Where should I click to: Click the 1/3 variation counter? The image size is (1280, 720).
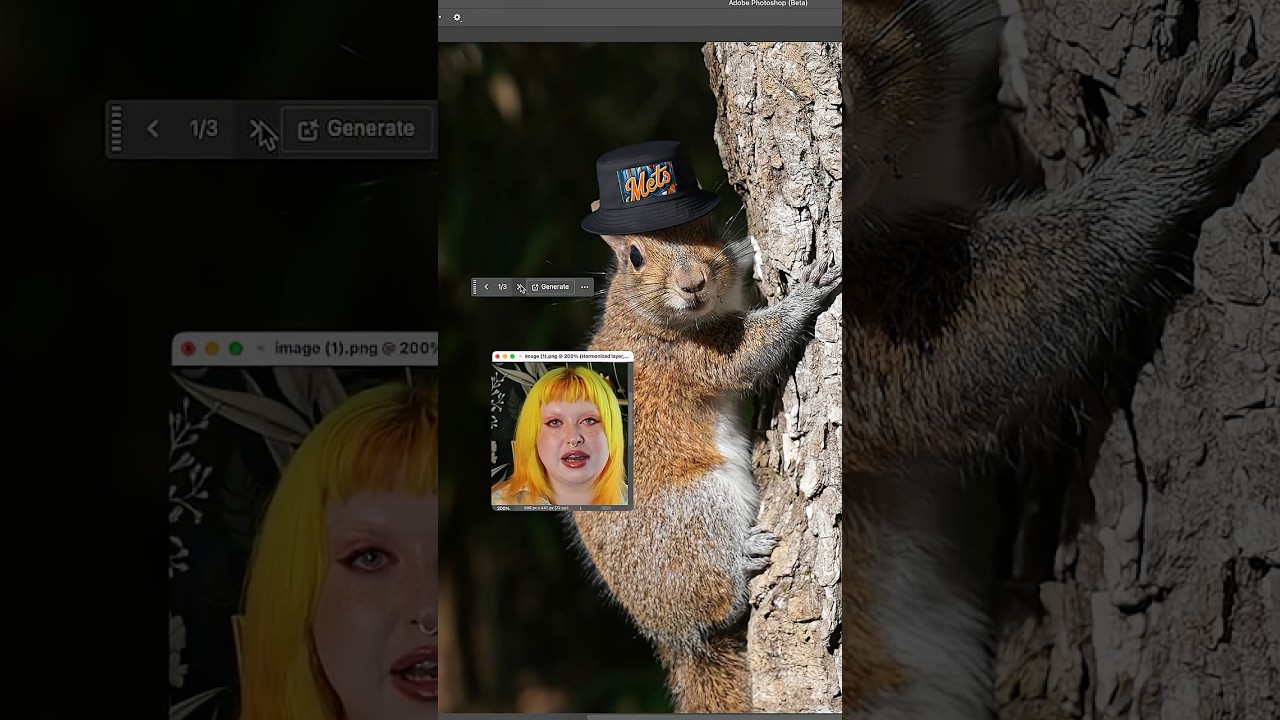[502, 287]
